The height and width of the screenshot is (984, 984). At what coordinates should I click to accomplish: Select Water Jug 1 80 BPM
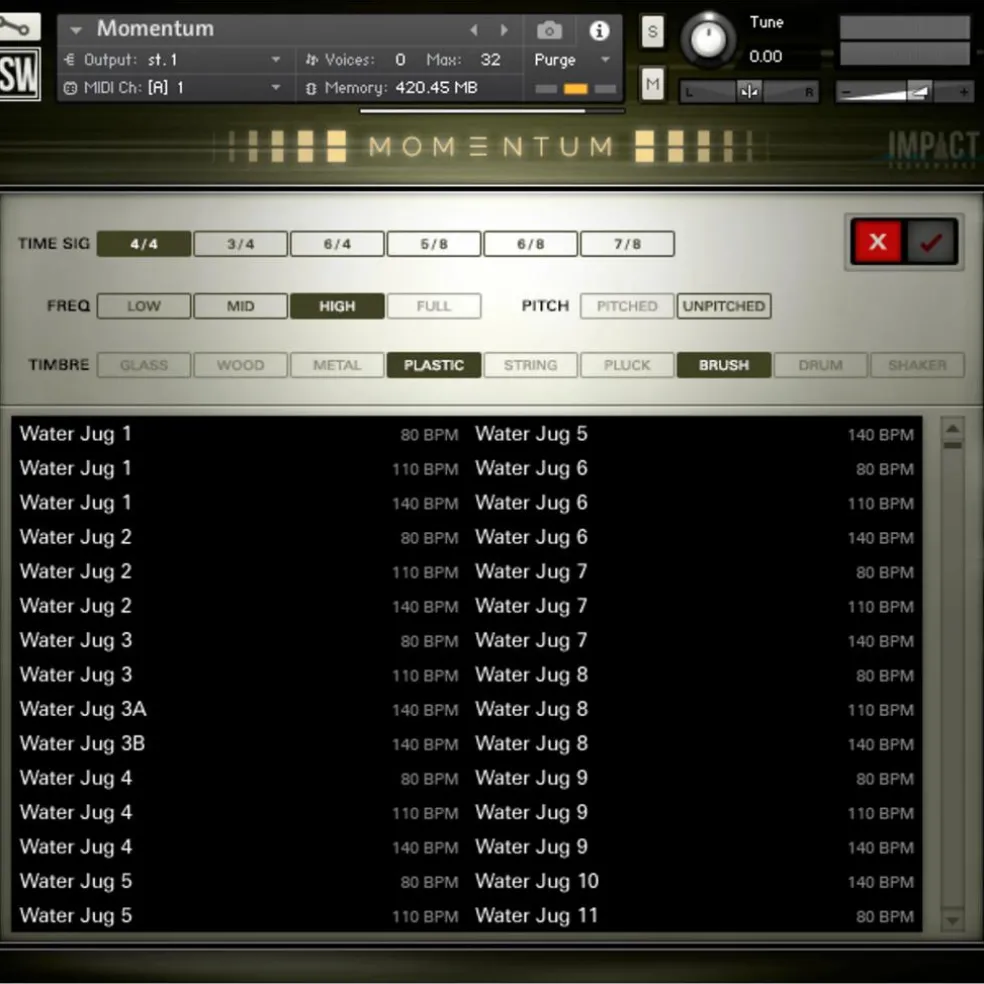pyautogui.click(x=238, y=434)
